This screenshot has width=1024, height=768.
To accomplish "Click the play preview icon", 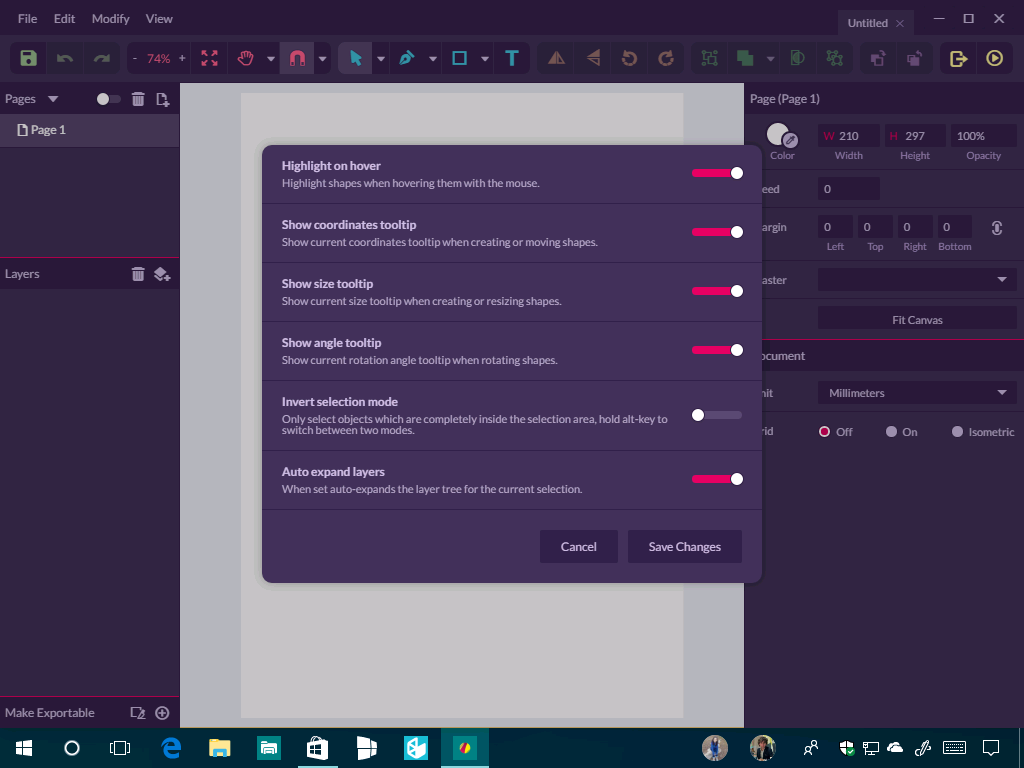I will point(995,58).
